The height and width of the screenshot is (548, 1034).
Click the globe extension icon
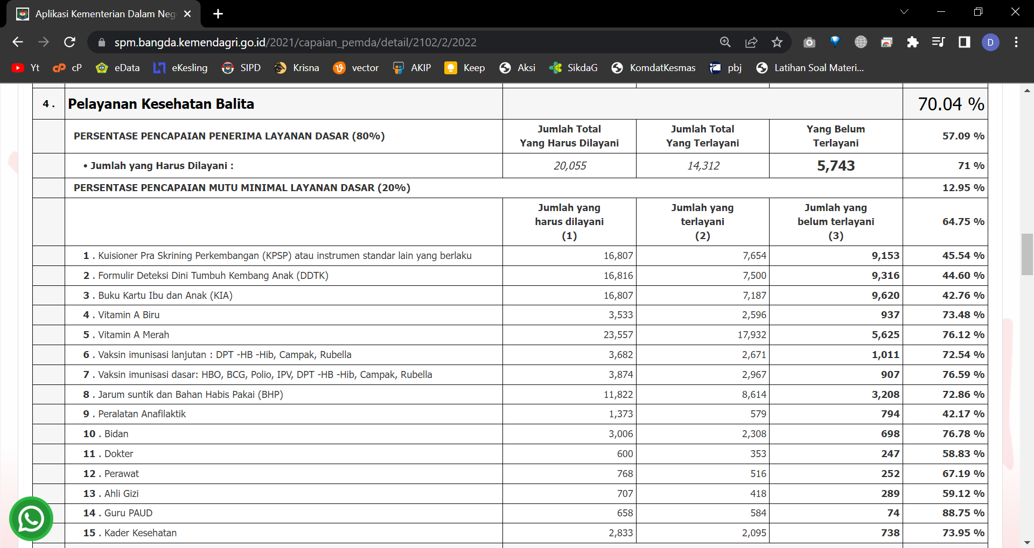click(861, 42)
